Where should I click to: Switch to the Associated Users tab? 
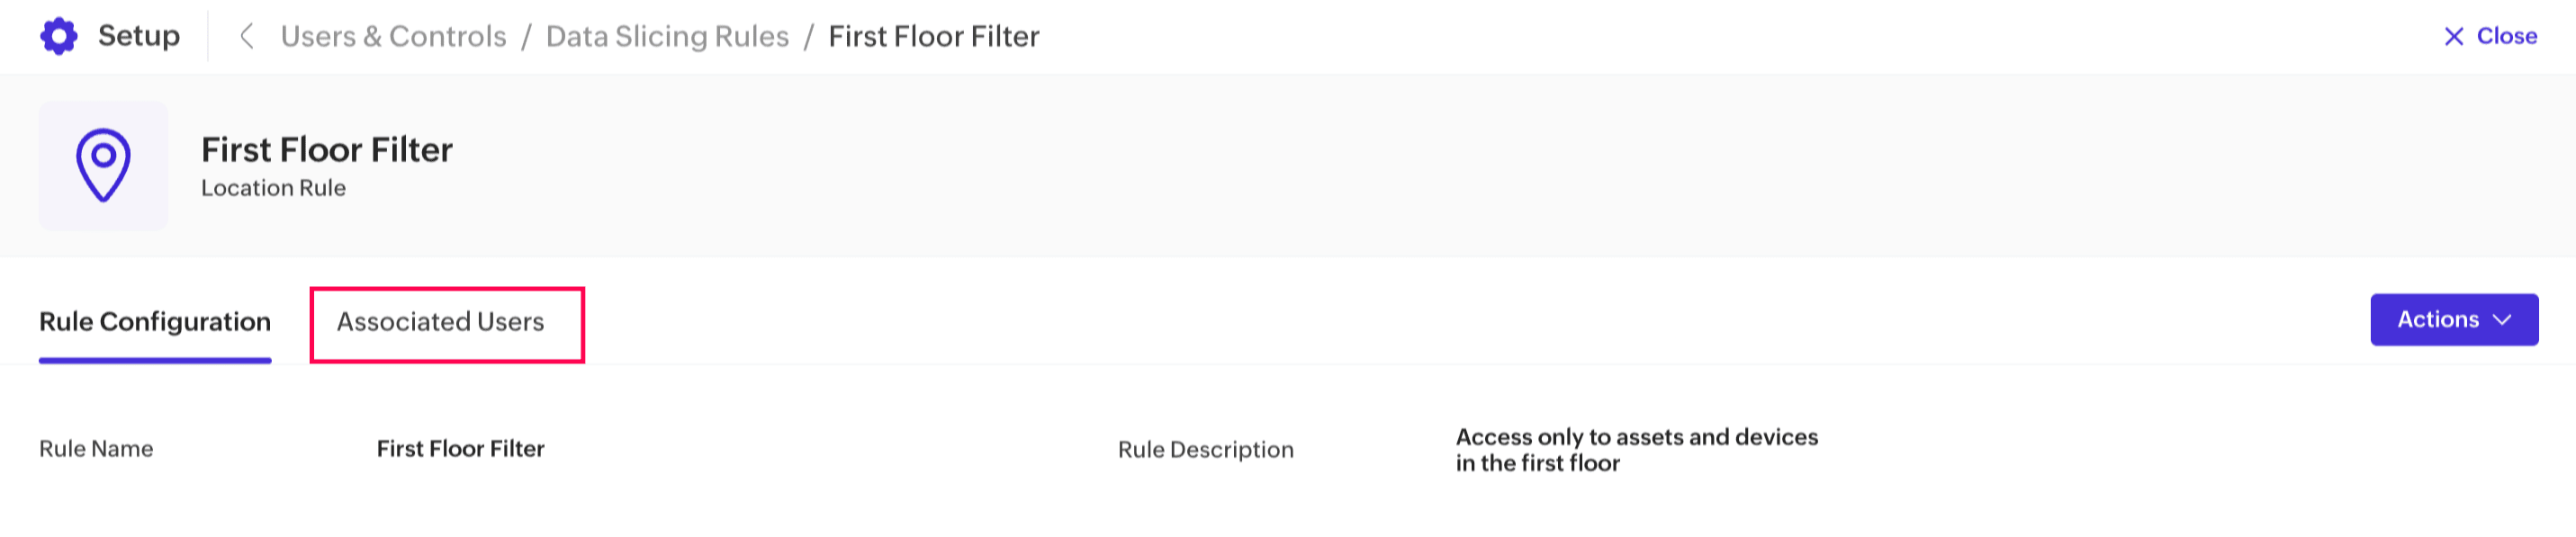tap(440, 322)
